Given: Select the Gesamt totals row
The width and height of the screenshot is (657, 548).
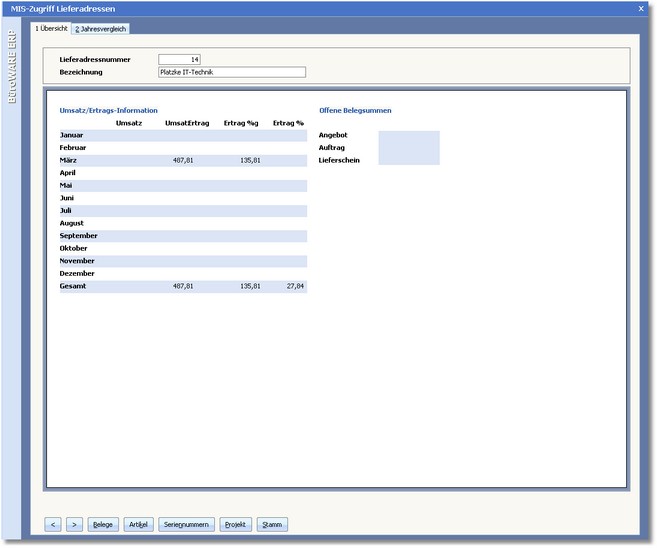Looking at the screenshot, I should [182, 286].
